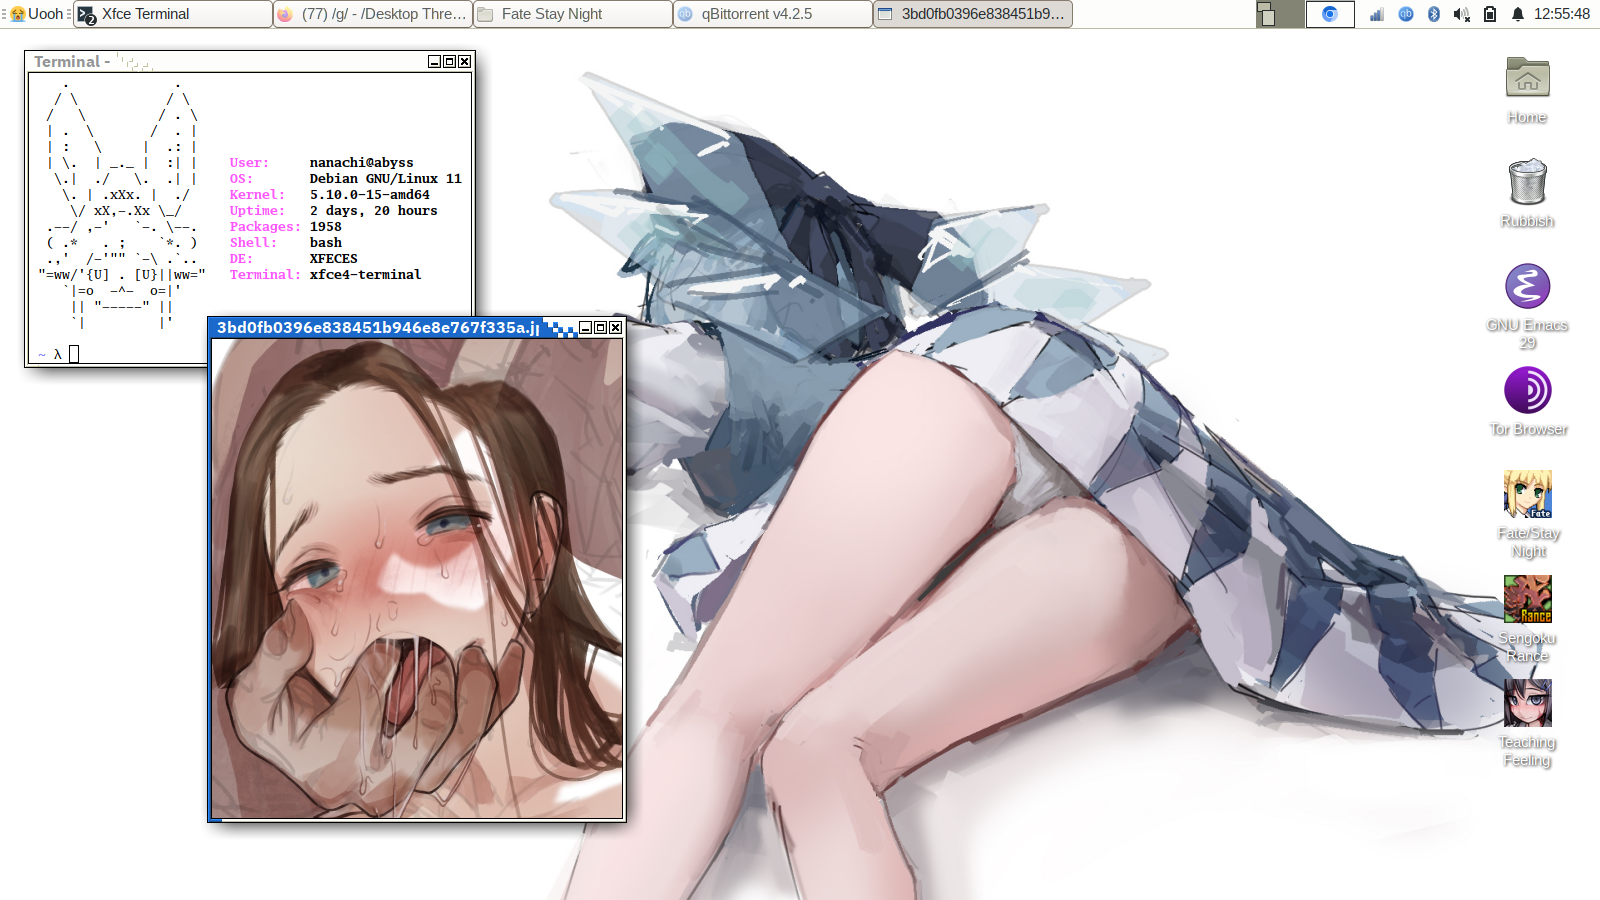Click the 'Kernel:' label in the terminal
Screen dimensions: 1600x900
[257, 194]
